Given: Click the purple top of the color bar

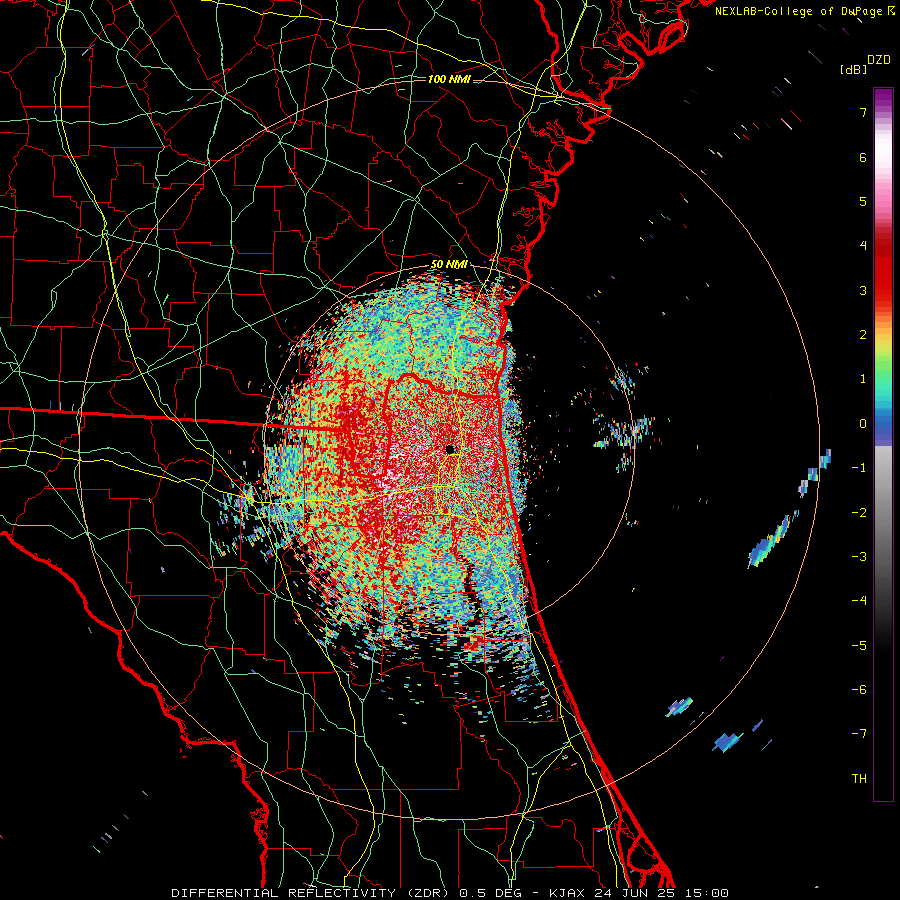Looking at the screenshot, I should pyautogui.click(x=883, y=98).
